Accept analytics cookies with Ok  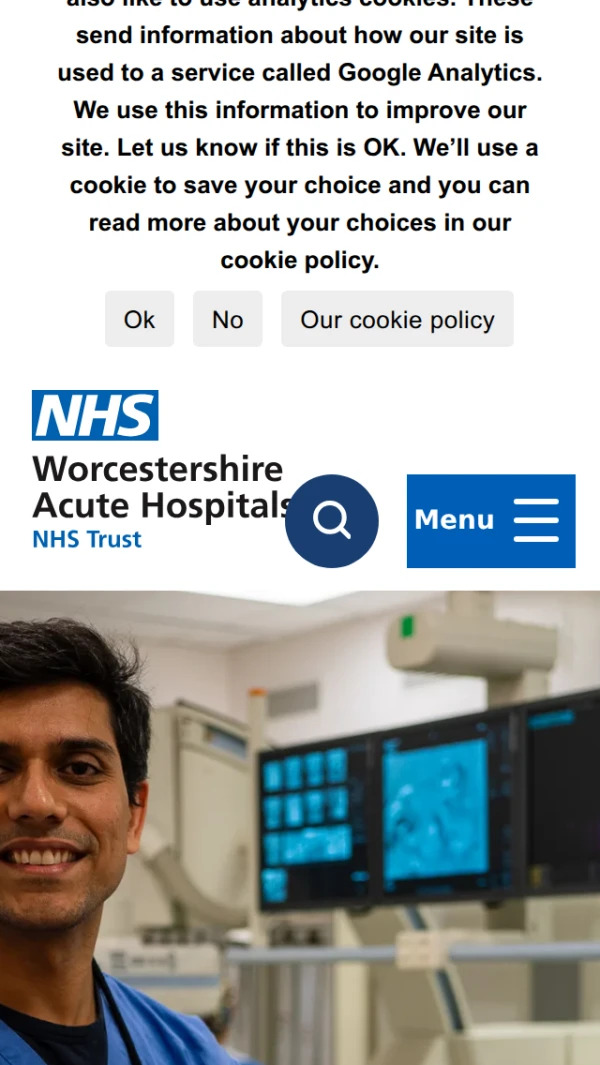pos(139,319)
